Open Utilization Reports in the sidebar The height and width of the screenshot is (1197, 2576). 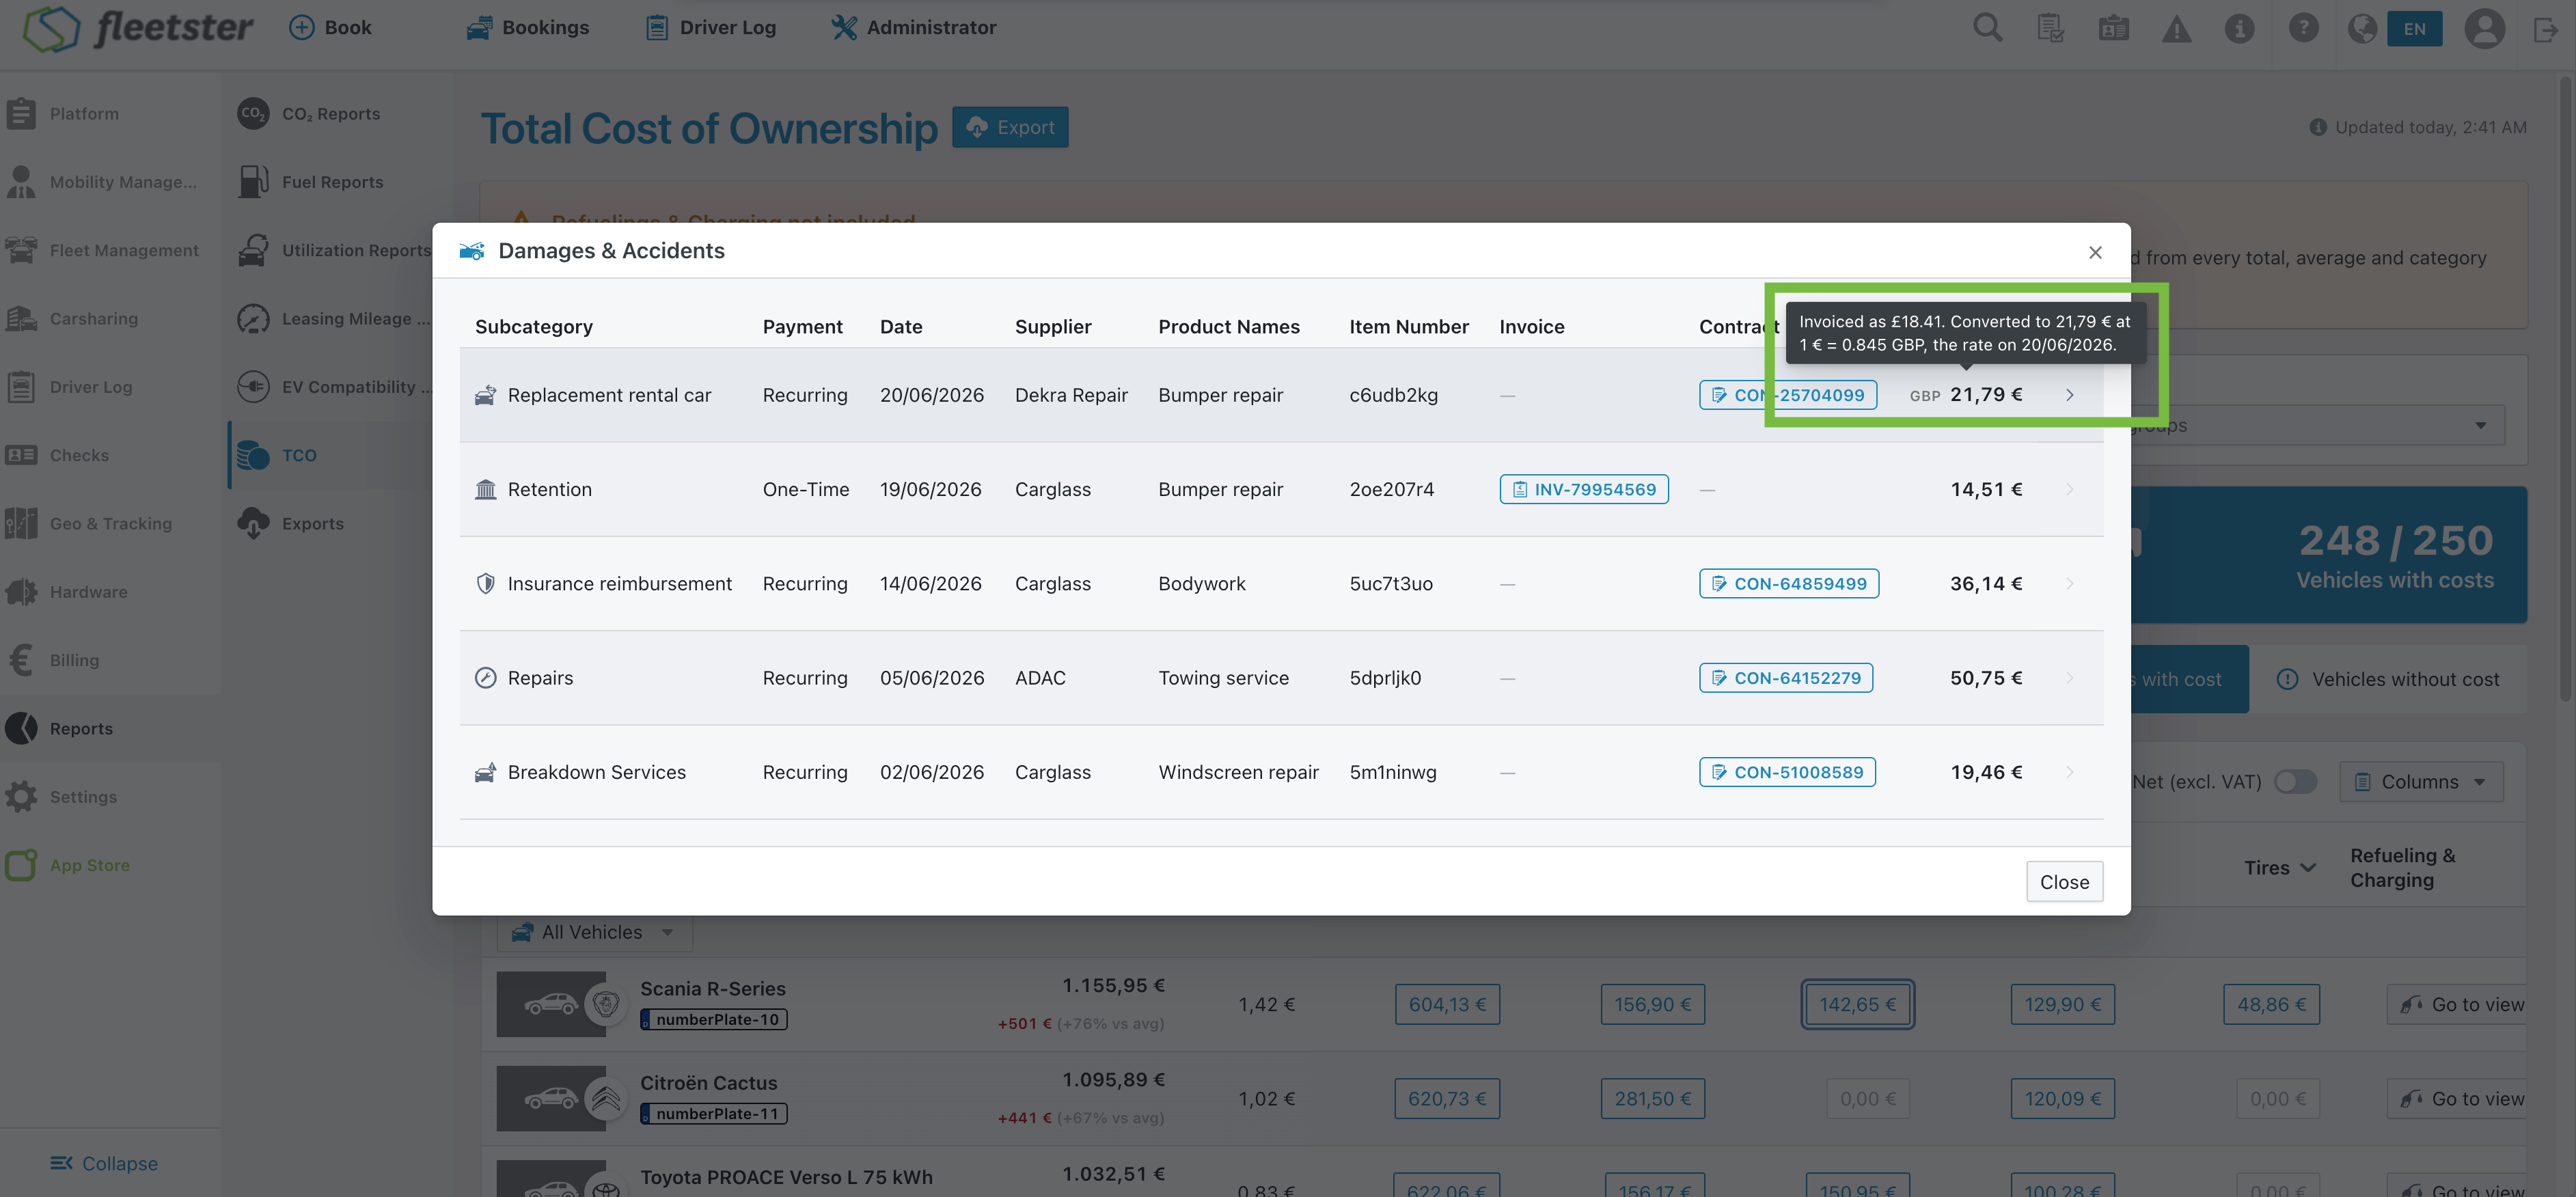(335, 250)
